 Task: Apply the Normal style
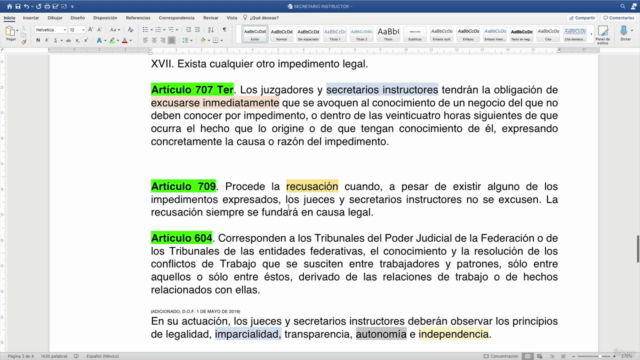[281, 34]
